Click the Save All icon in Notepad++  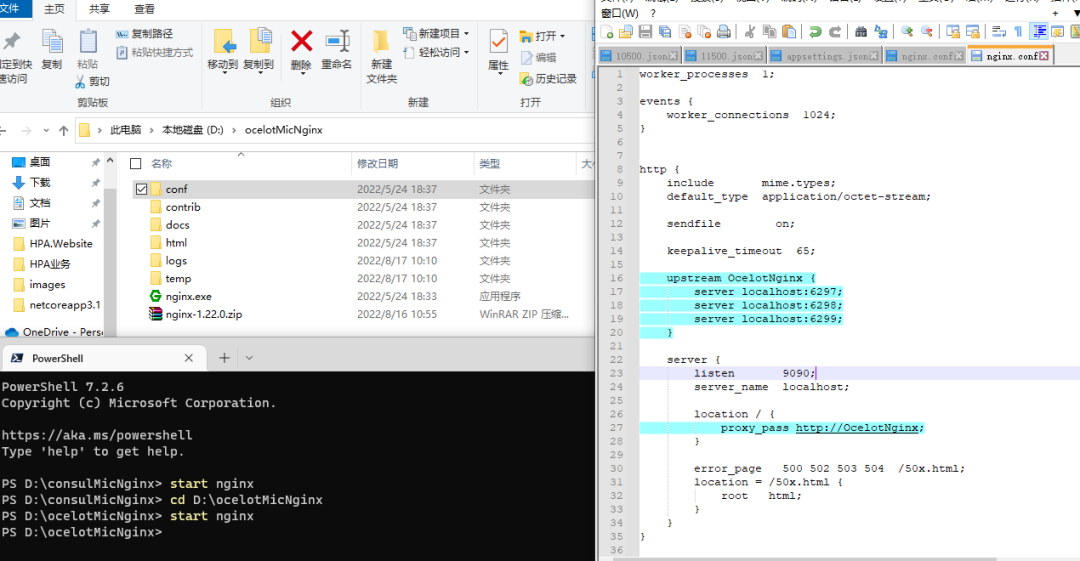665,32
